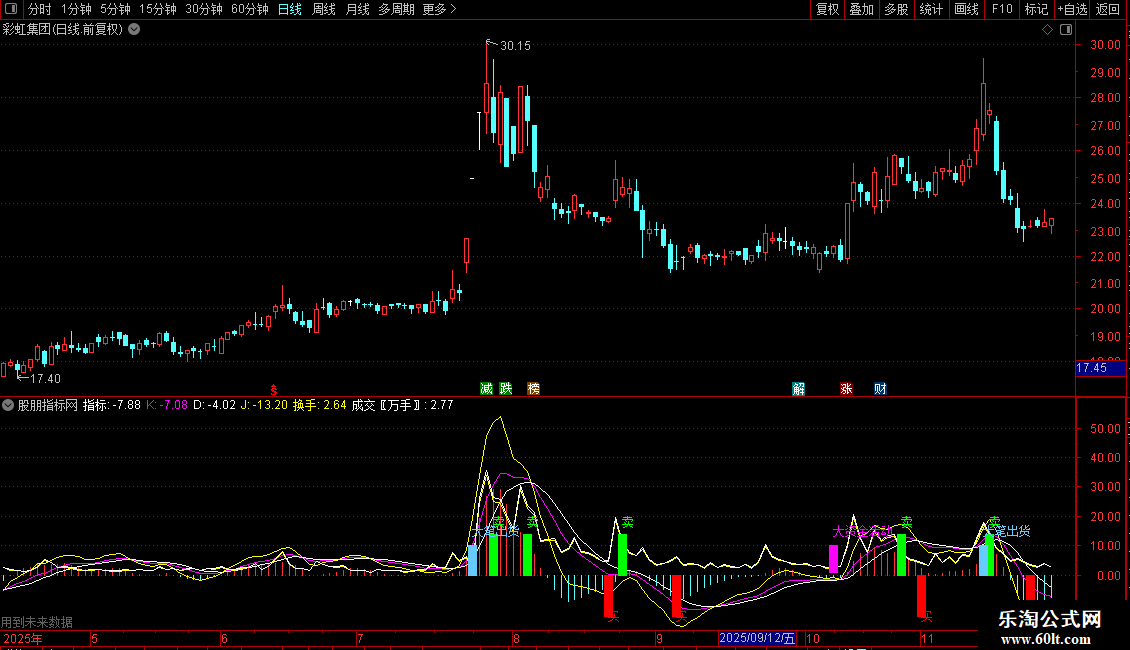Switch to 月线 monthly chart
This screenshot has height=650, width=1130.
[x=357, y=9]
